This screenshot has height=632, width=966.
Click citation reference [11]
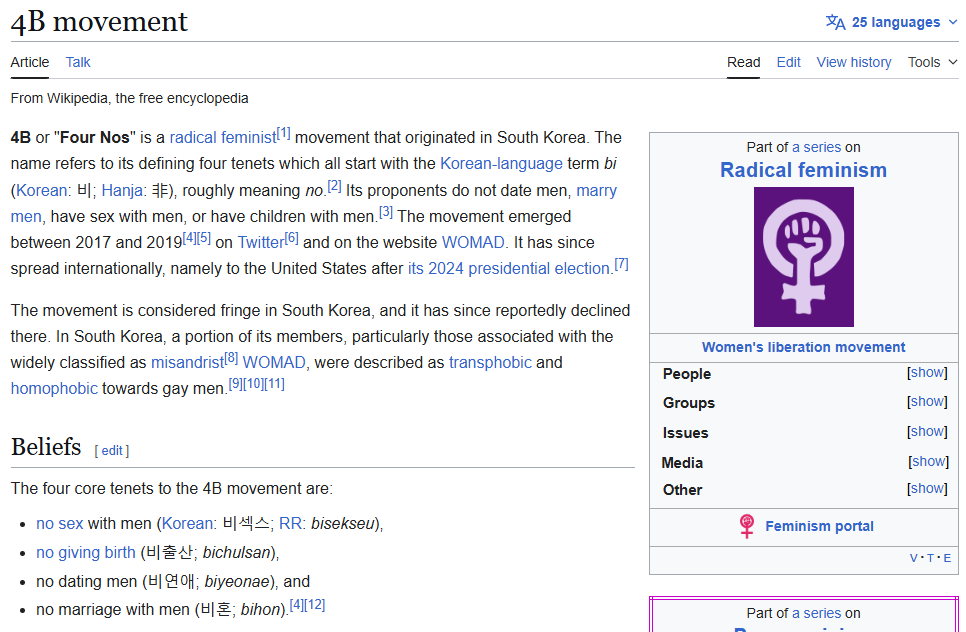click(x=274, y=384)
